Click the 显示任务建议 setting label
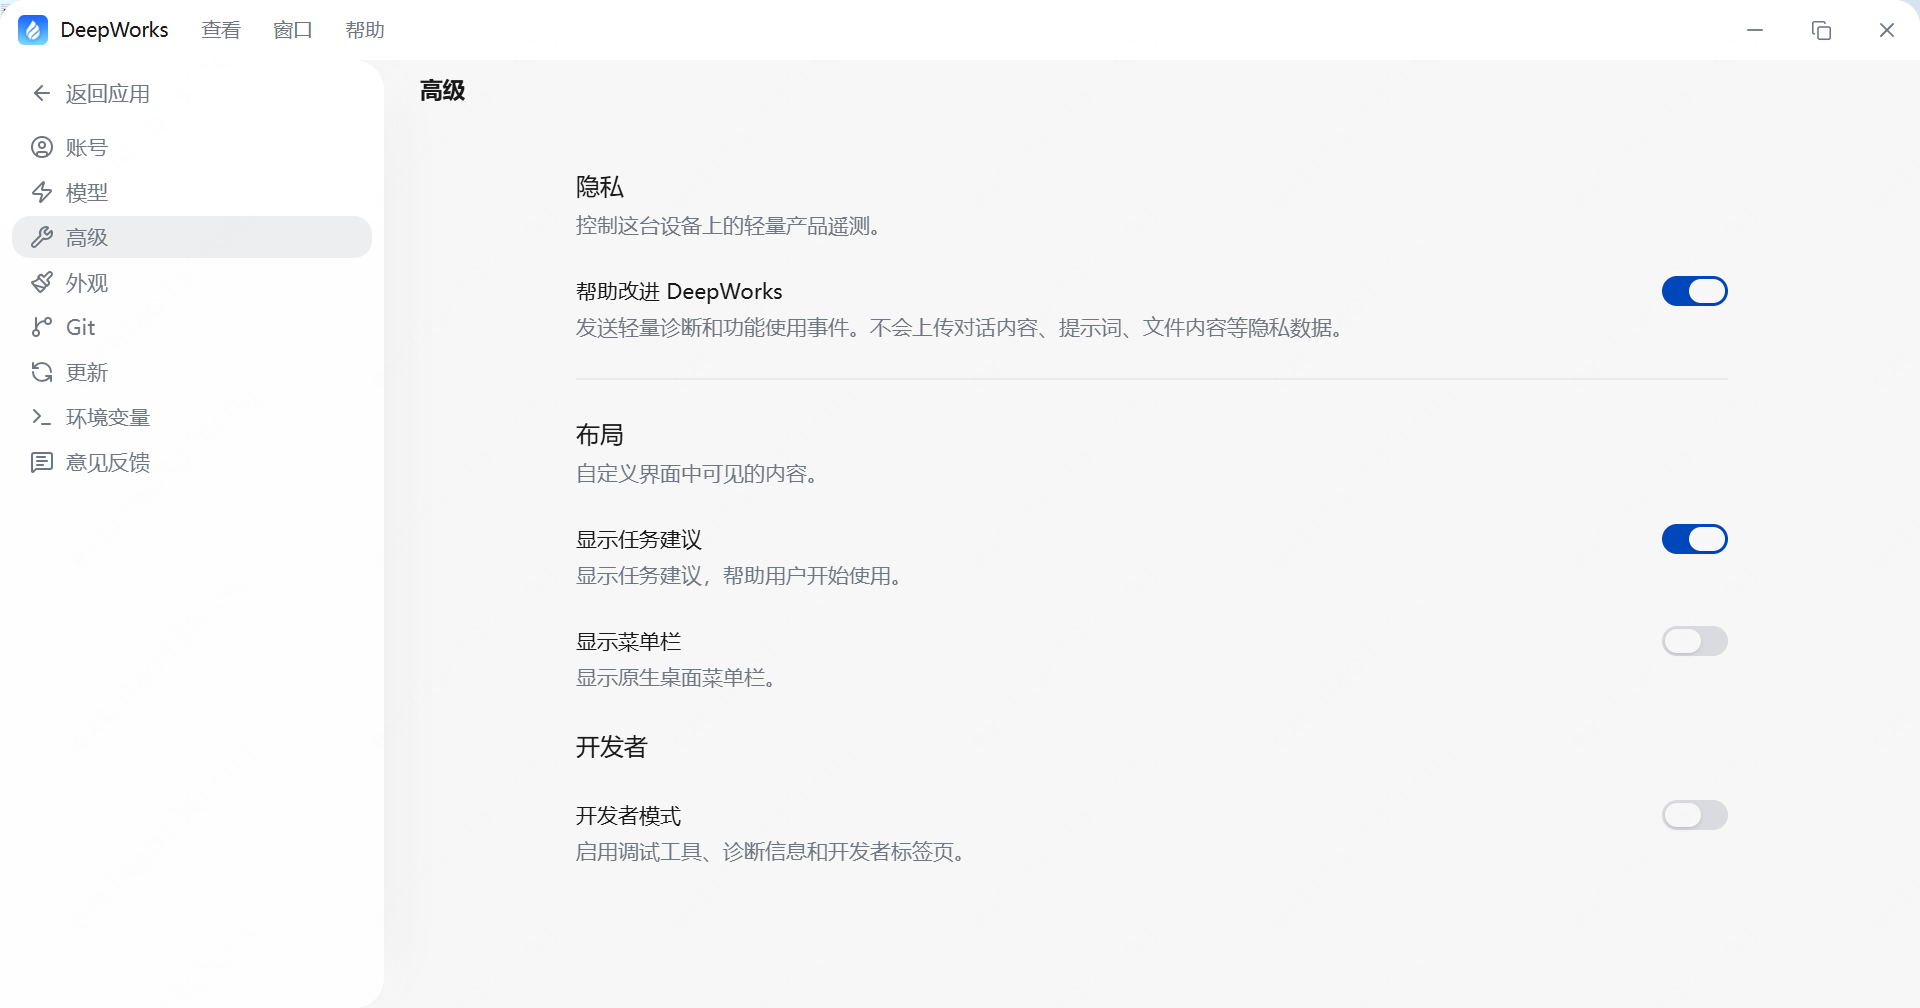Screen dimensions: 1920x1008 [639, 539]
